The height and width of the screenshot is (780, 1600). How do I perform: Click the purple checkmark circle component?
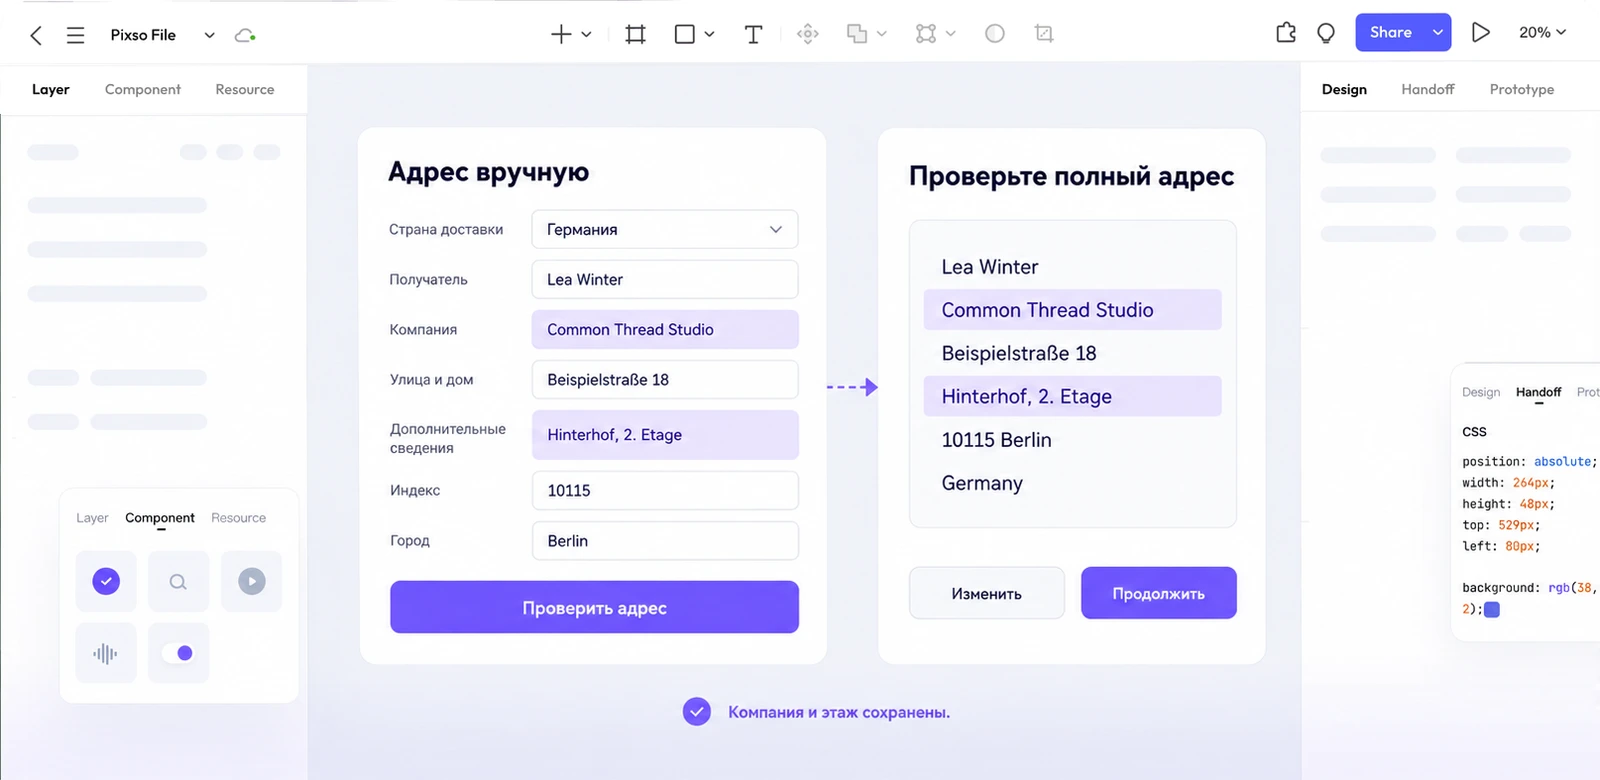pos(106,581)
